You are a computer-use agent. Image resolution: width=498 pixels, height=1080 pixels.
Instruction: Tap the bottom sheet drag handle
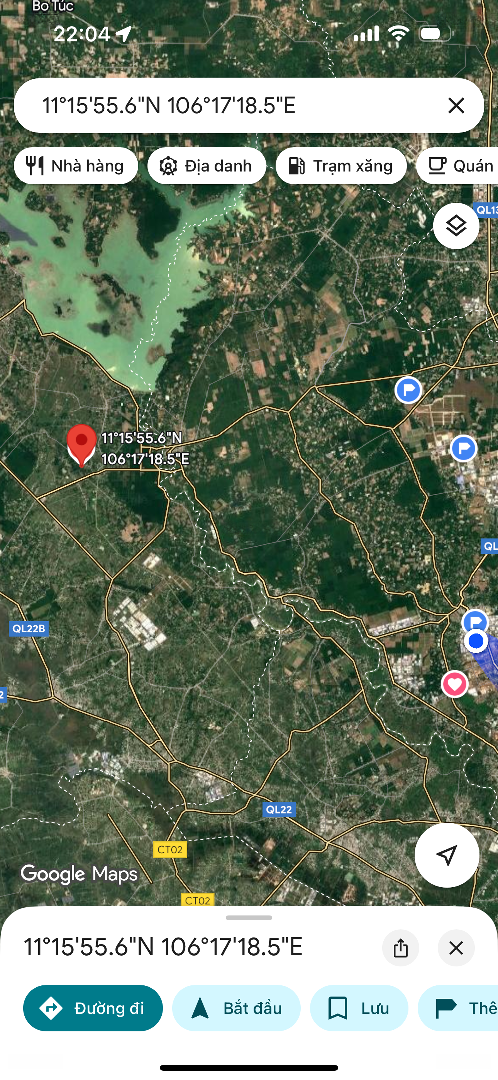[249, 917]
